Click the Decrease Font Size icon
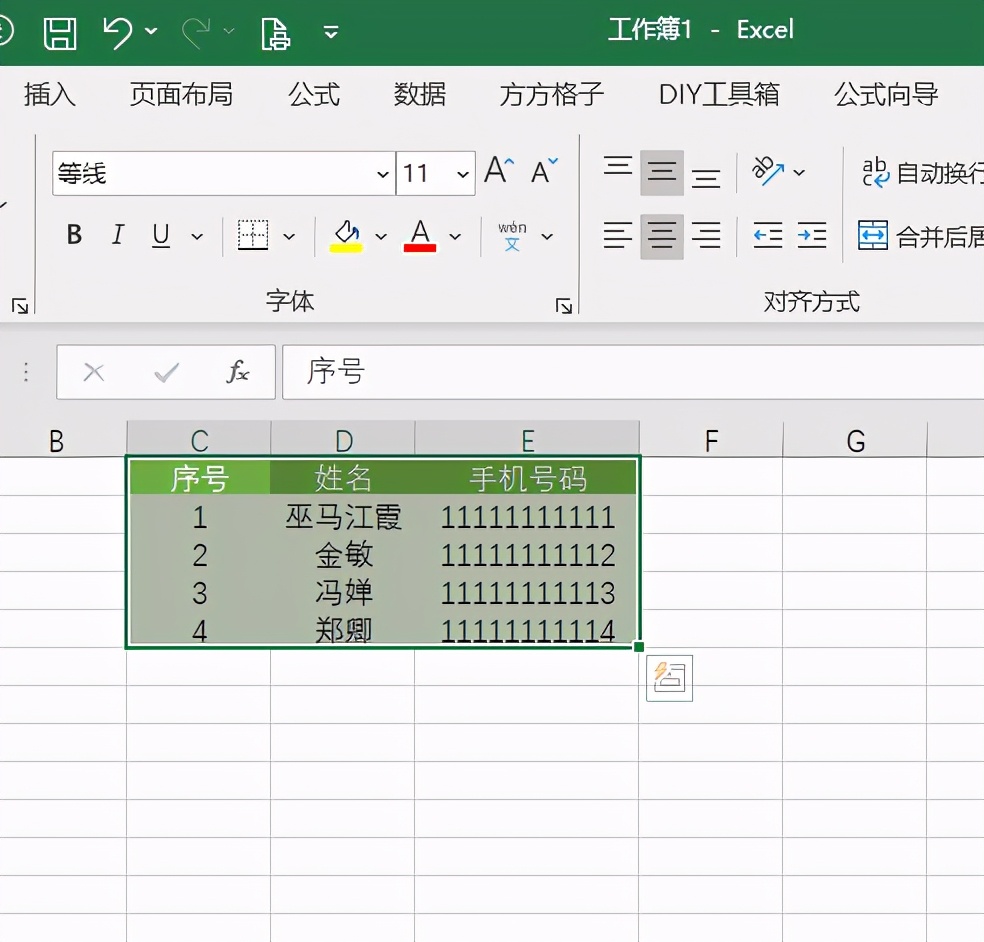 (x=544, y=172)
